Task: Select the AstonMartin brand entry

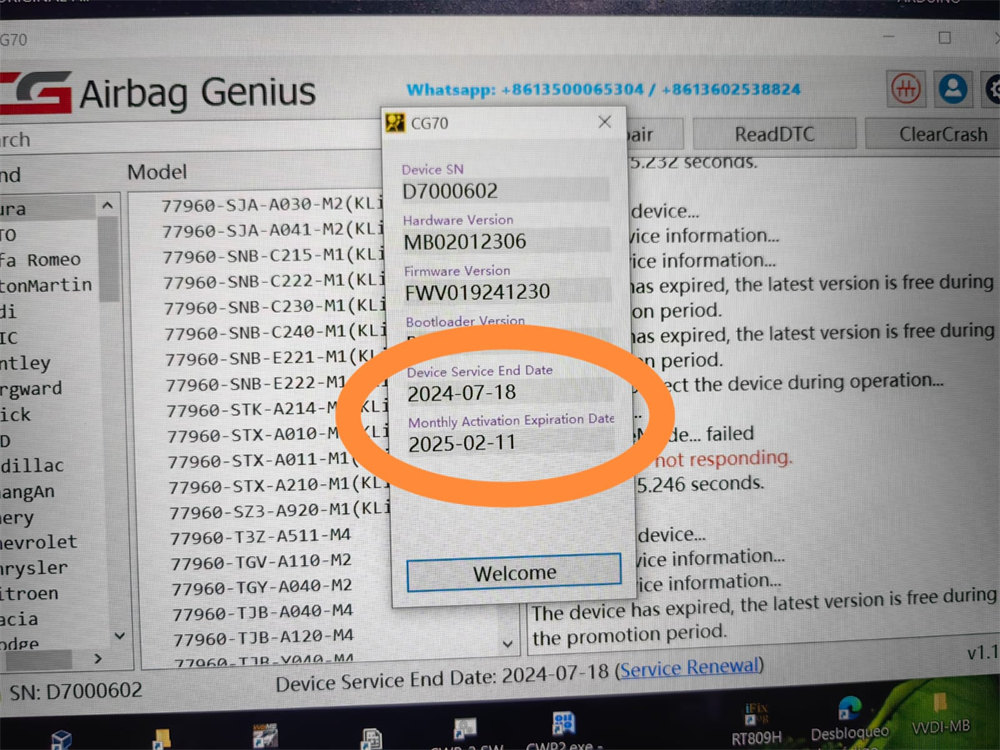Action: click(x=46, y=285)
